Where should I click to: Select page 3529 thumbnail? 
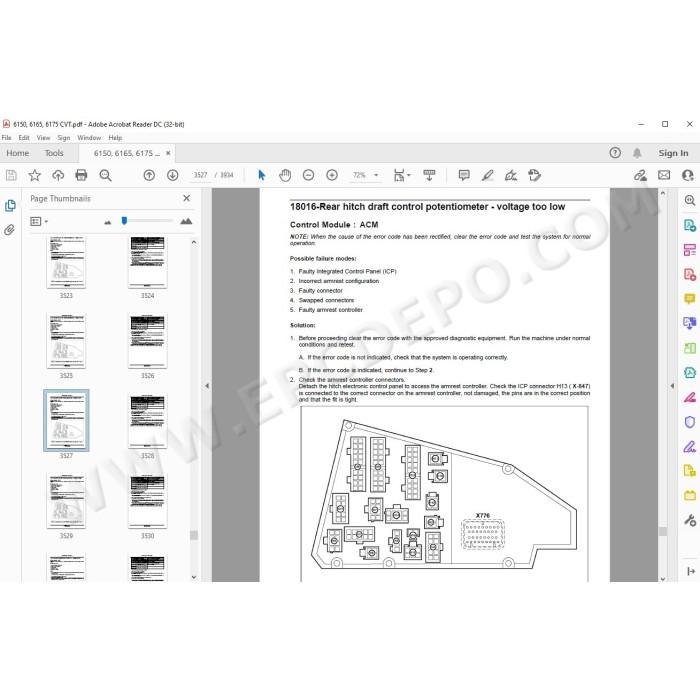(66, 501)
